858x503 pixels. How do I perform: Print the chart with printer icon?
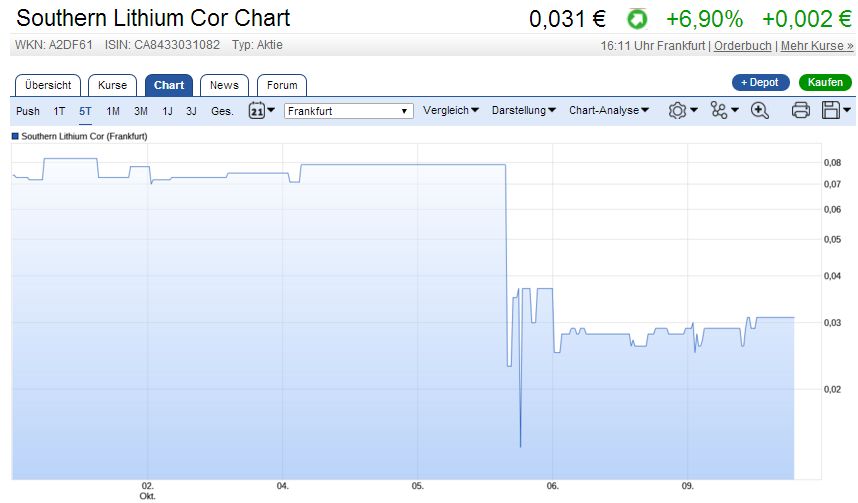pyautogui.click(x=801, y=111)
